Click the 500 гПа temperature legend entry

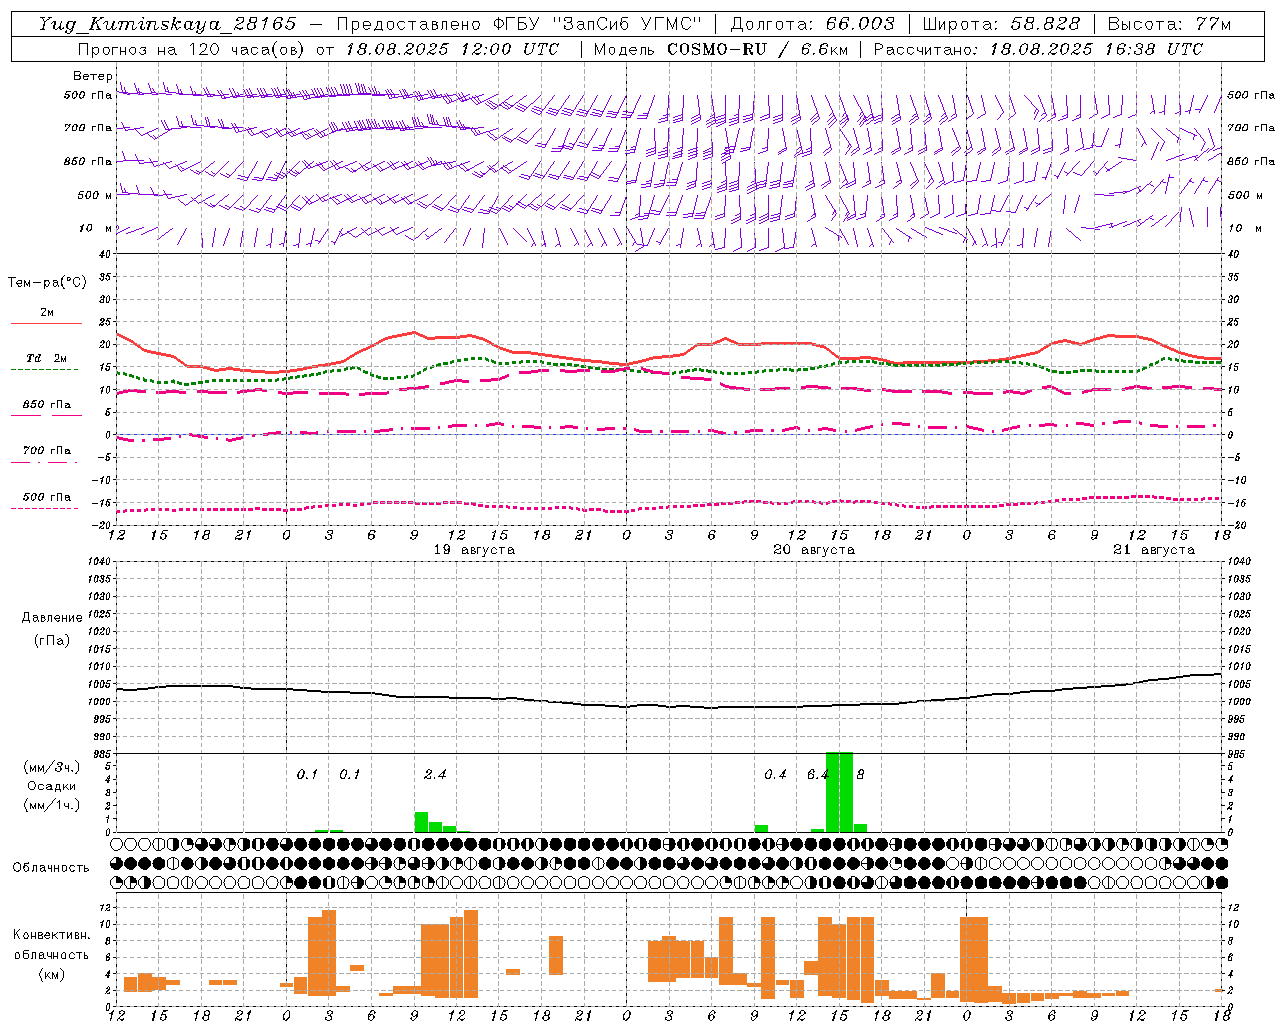tap(47, 497)
